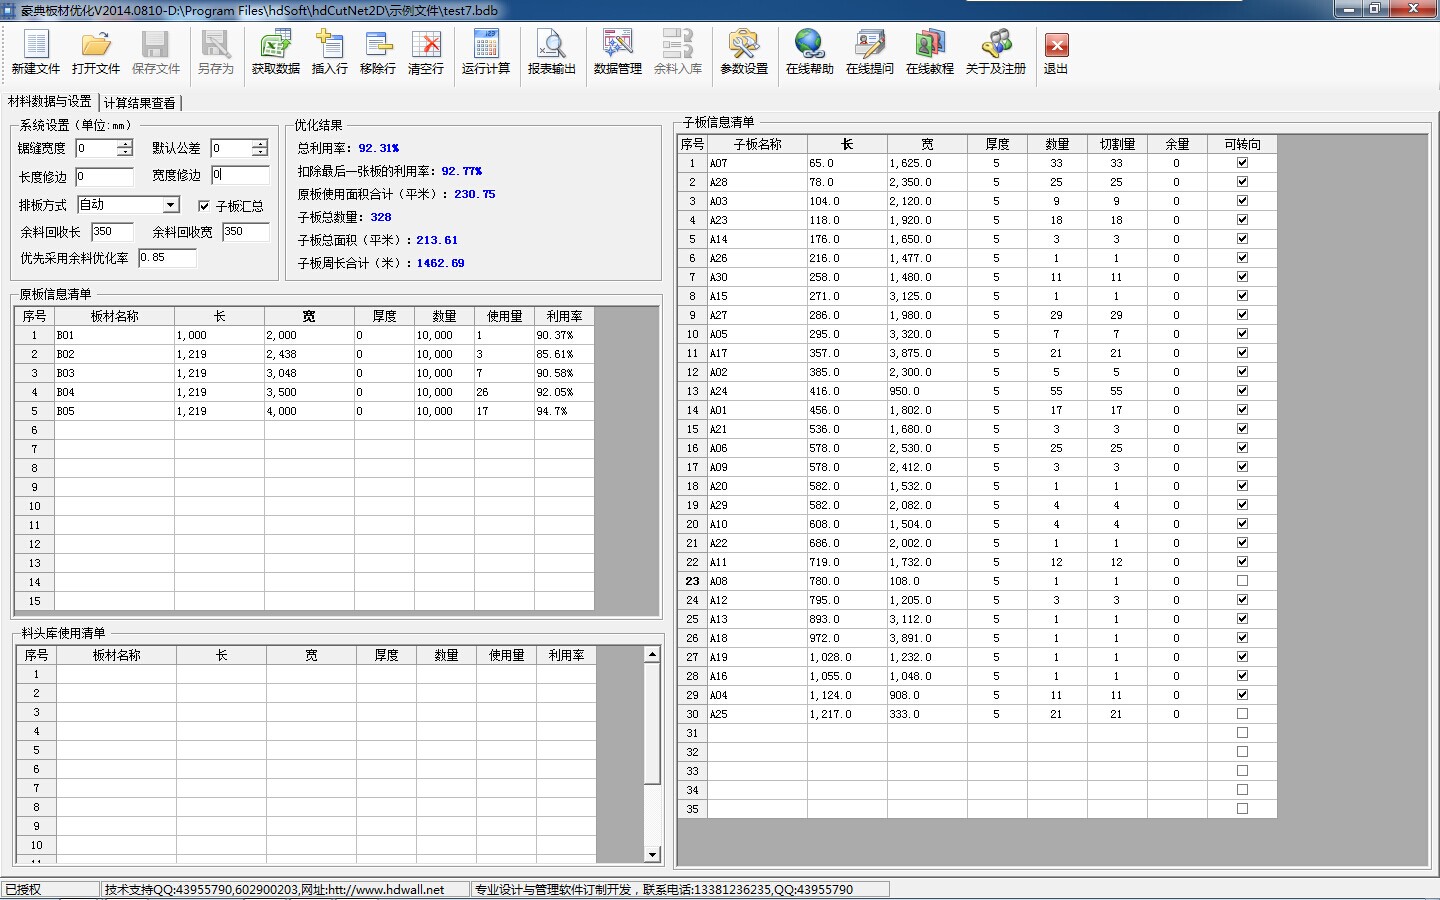The width and height of the screenshot is (1440, 900).
Task: Insert a row with 插入行 icon
Action: point(329,52)
